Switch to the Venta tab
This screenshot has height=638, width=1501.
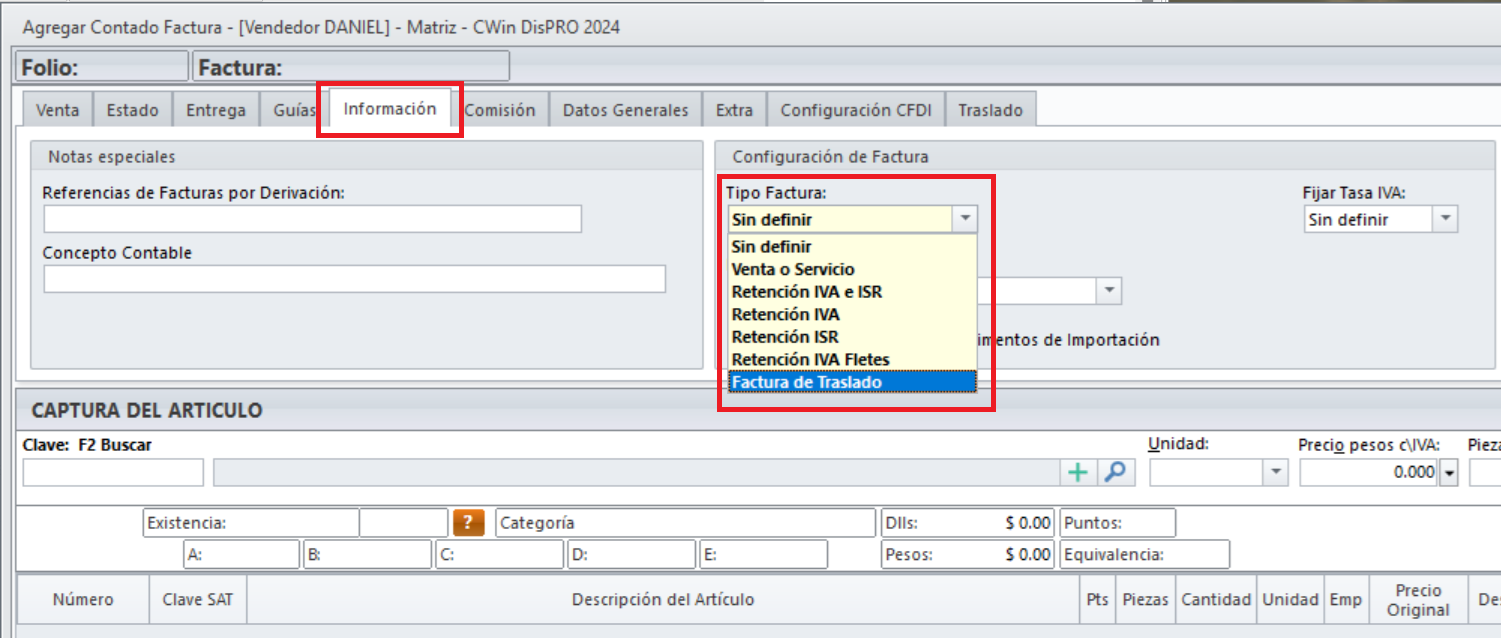57,110
